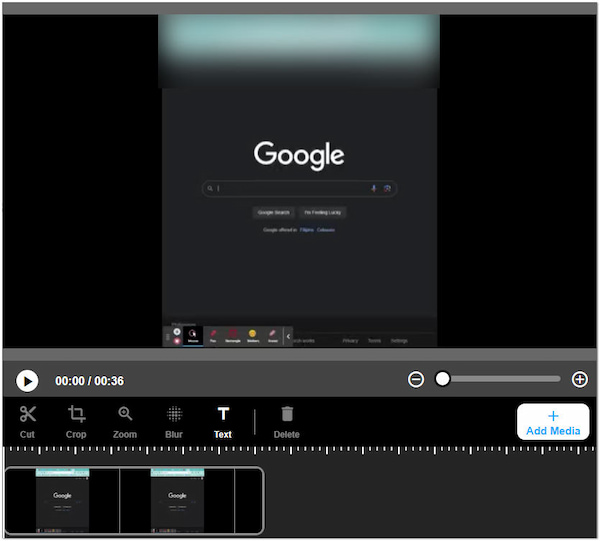Click I'm Feeling Lucky button in preview
600x541 pixels.
click(x=323, y=212)
